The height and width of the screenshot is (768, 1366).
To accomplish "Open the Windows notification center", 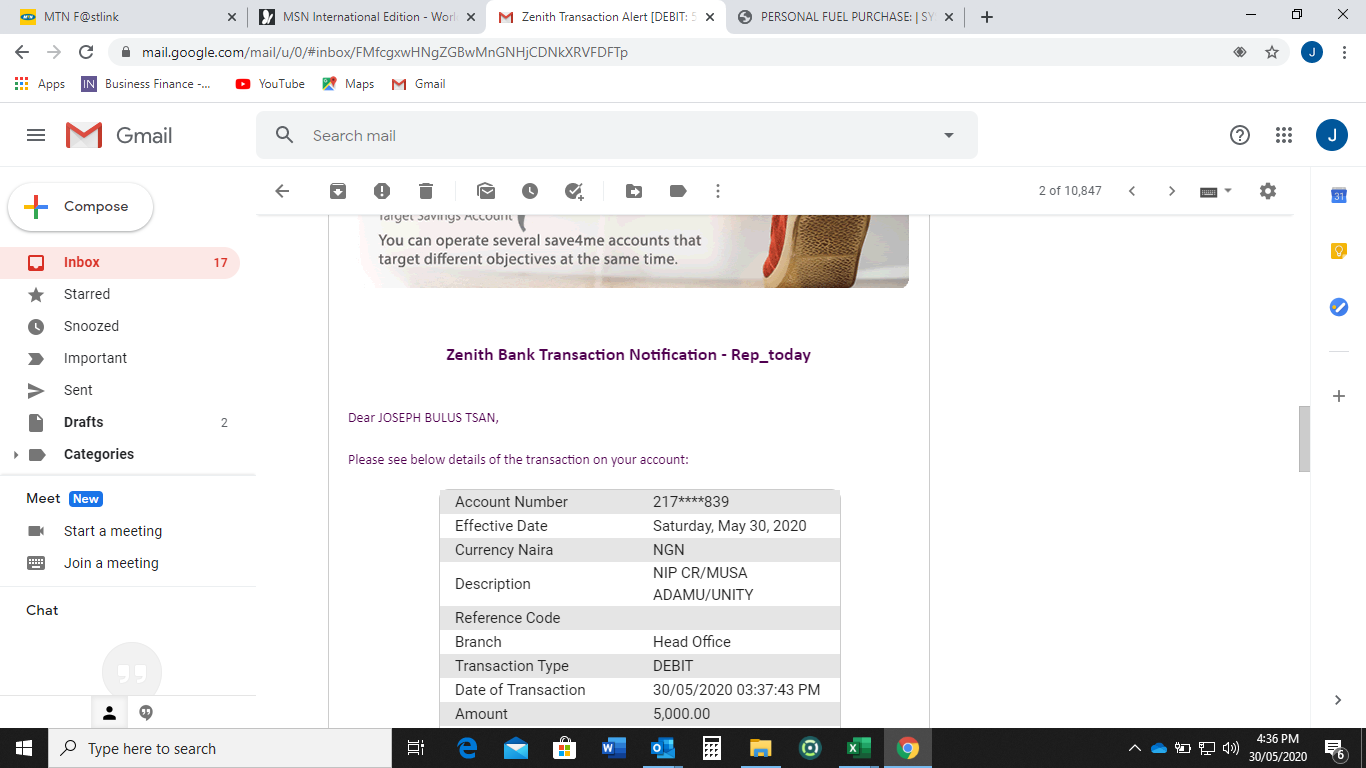I will click(1334, 748).
